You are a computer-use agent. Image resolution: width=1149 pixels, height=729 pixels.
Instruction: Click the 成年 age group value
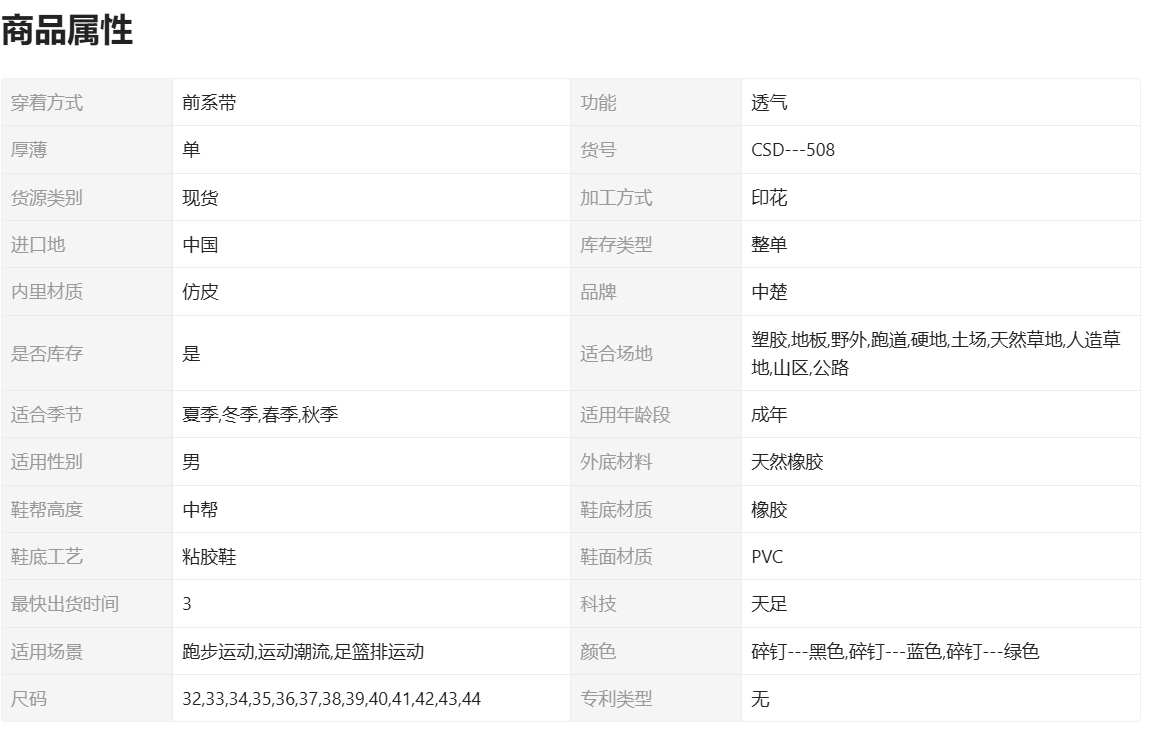pyautogui.click(x=769, y=414)
